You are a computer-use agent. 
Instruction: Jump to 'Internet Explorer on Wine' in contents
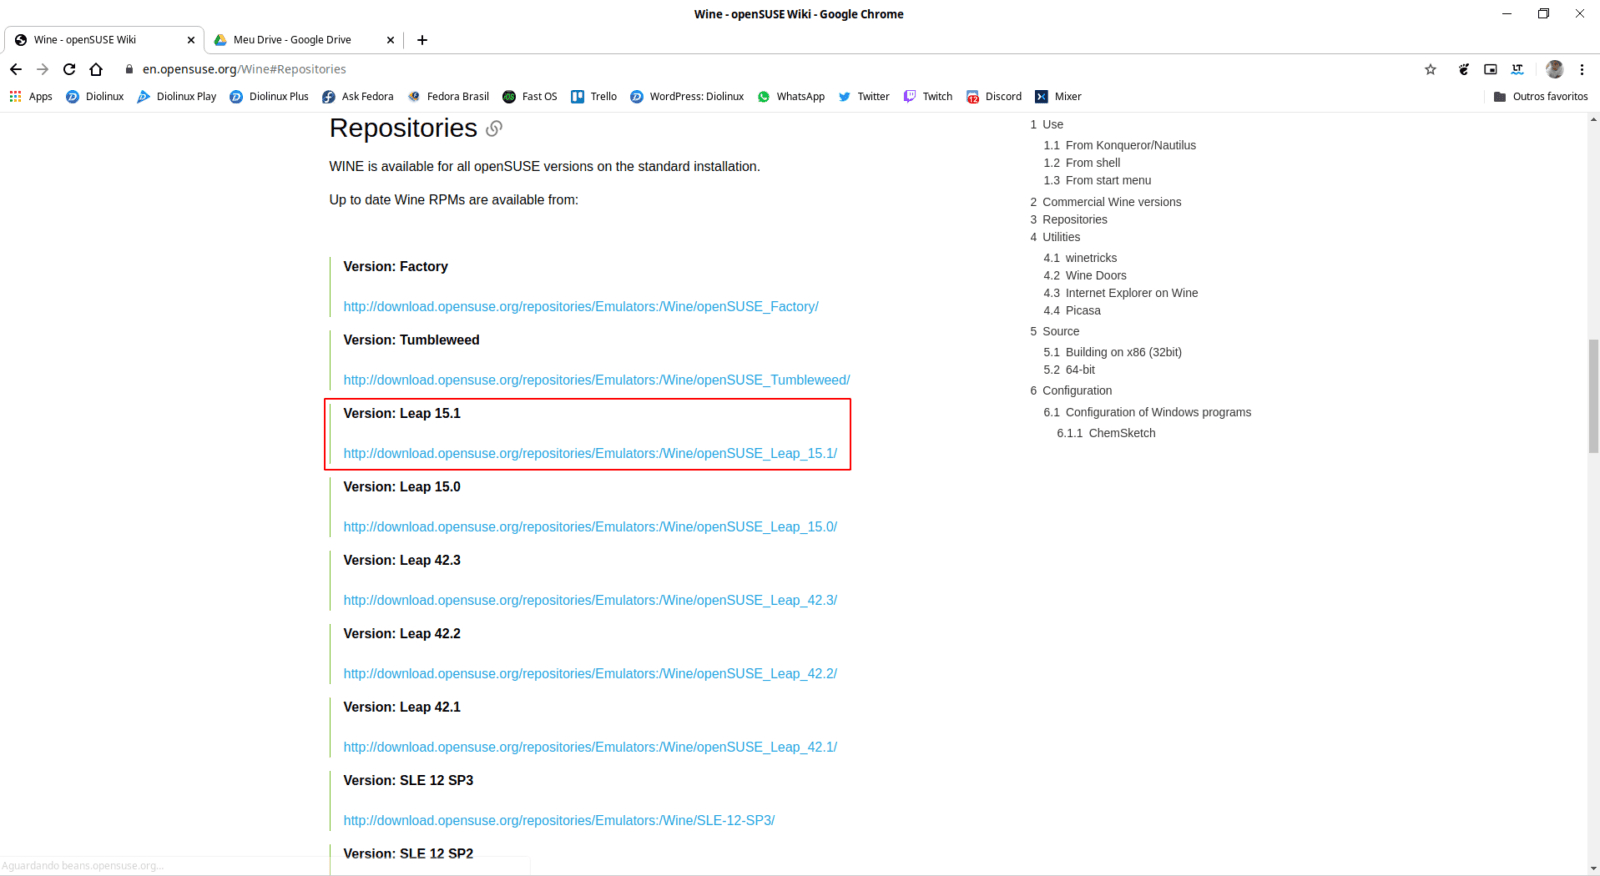[1121, 293]
